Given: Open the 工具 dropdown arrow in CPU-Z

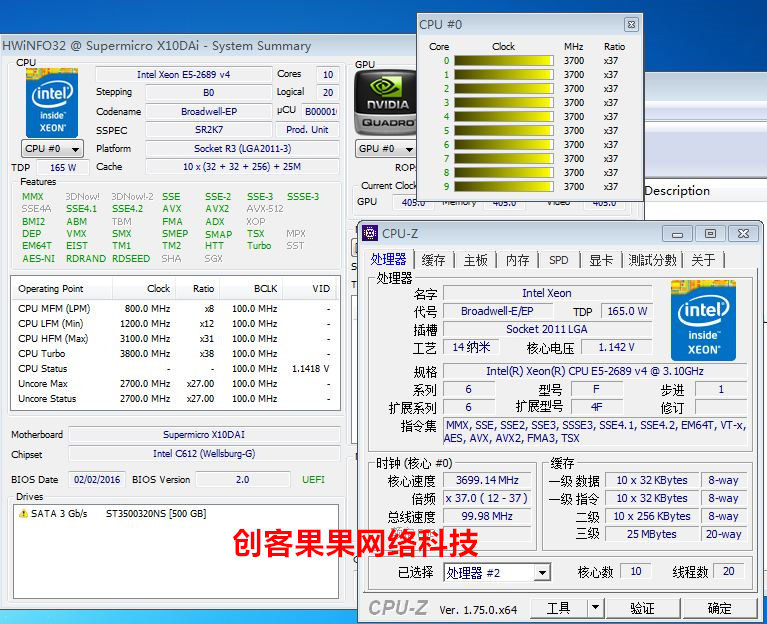Looking at the screenshot, I should [595, 608].
